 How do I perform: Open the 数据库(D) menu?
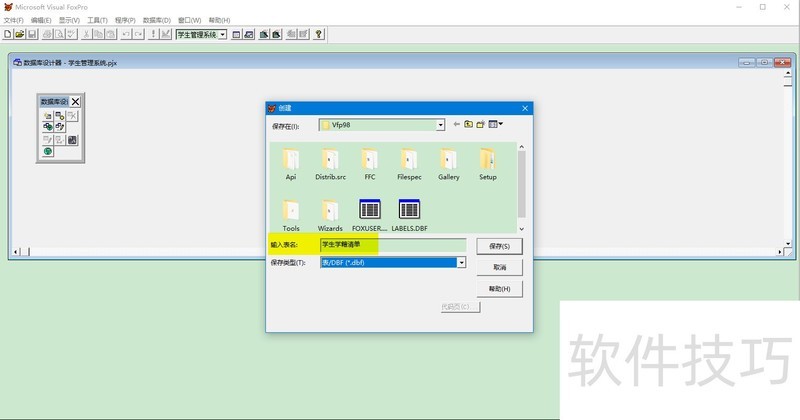[157, 20]
